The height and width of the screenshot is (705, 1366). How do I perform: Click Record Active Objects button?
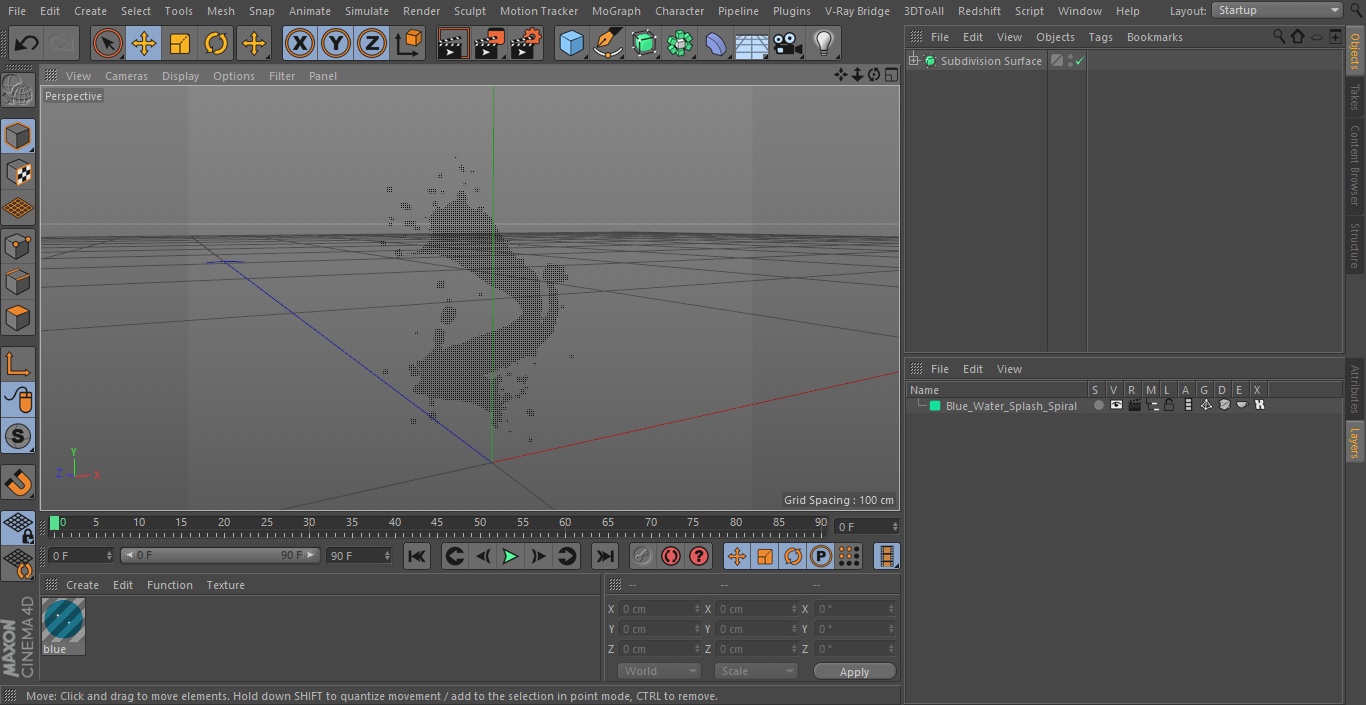pos(643,556)
